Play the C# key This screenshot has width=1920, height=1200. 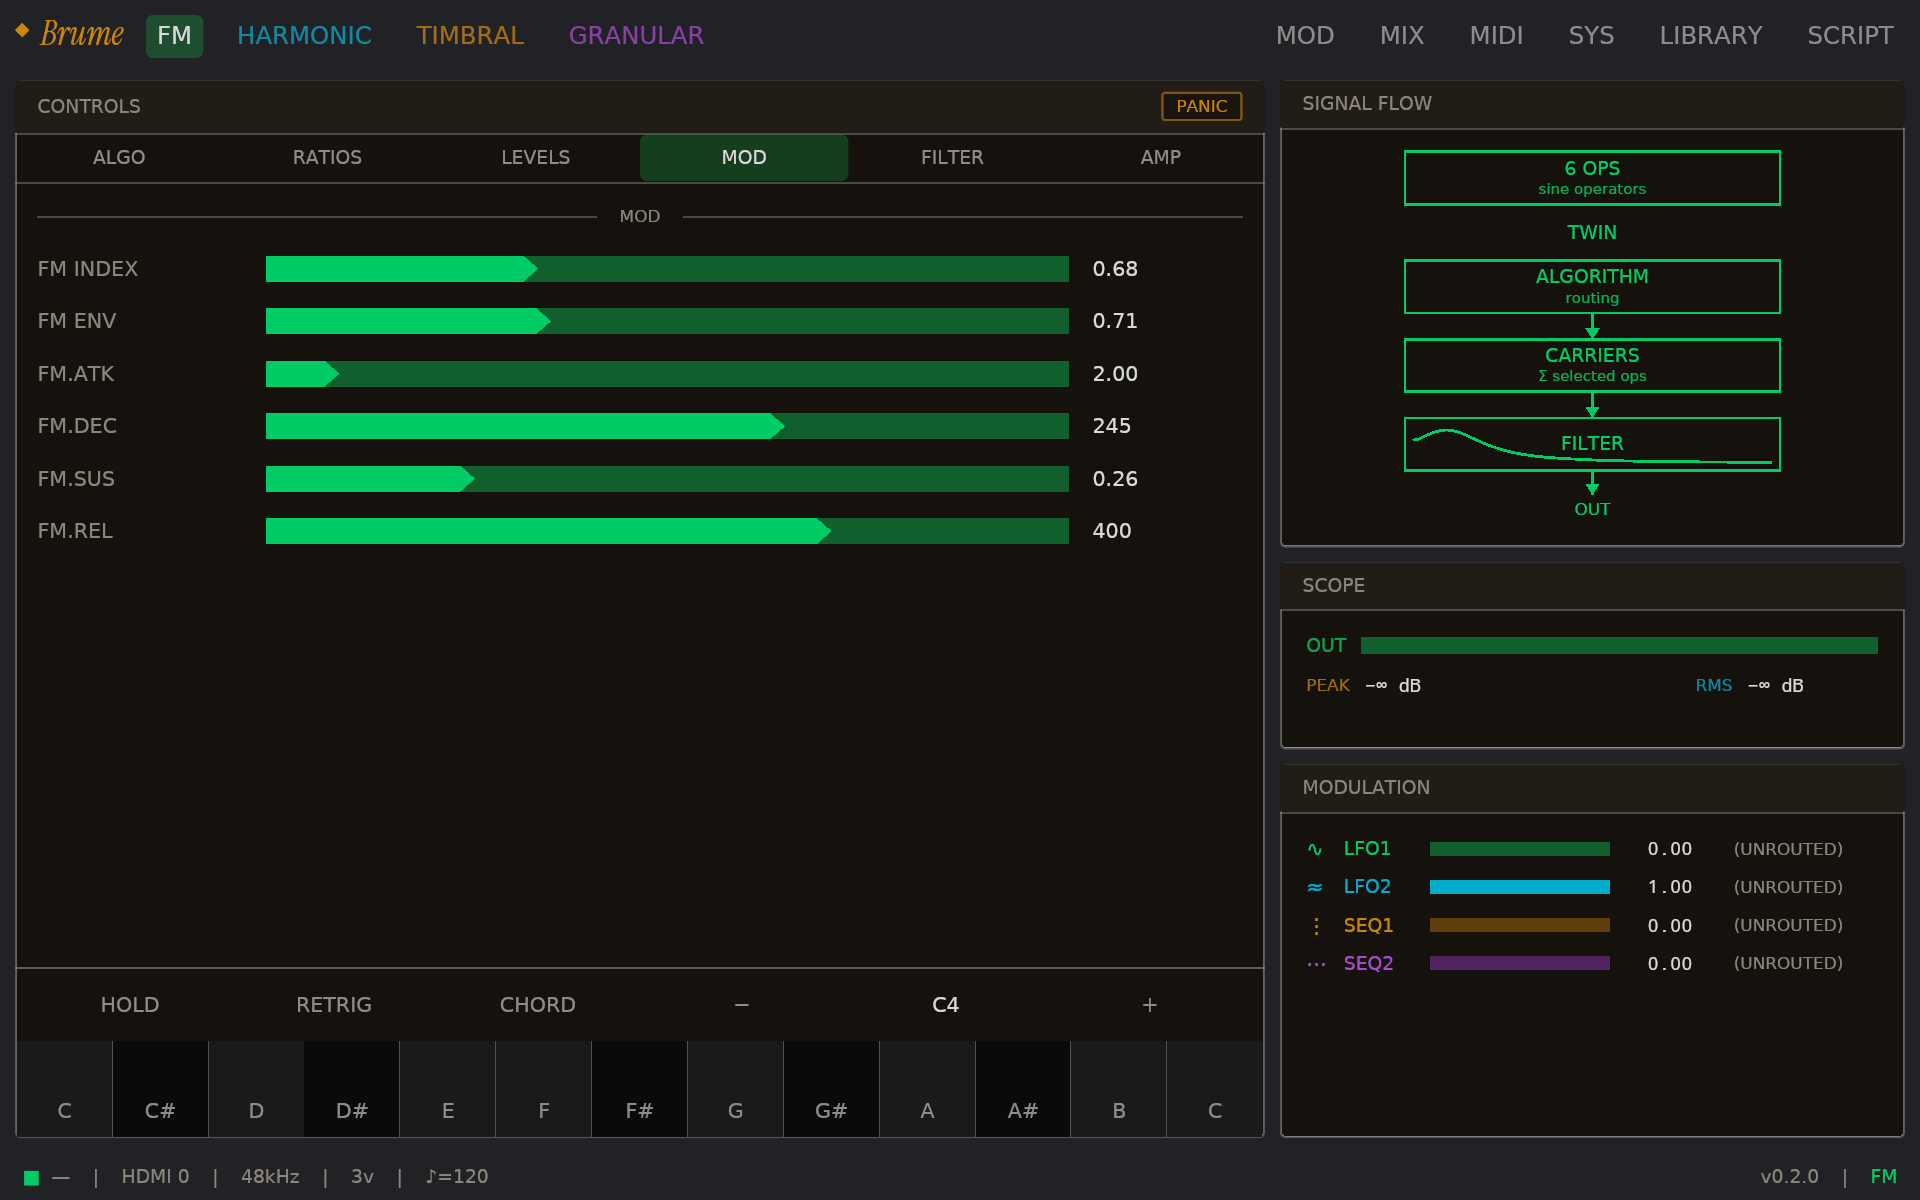tap(160, 1089)
